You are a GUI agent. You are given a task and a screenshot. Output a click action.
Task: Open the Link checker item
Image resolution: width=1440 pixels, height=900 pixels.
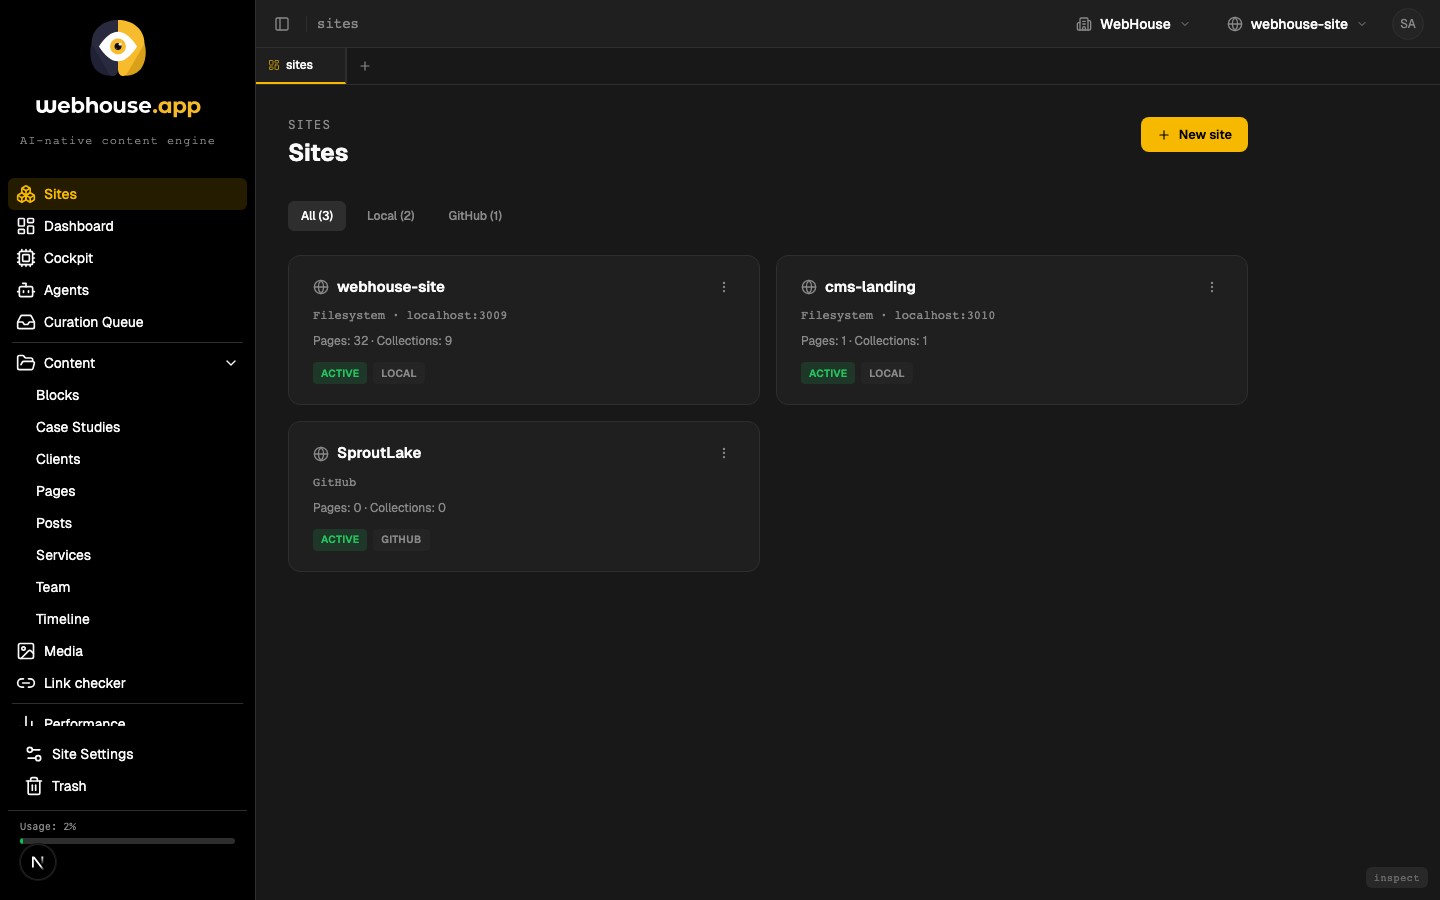click(x=127, y=683)
